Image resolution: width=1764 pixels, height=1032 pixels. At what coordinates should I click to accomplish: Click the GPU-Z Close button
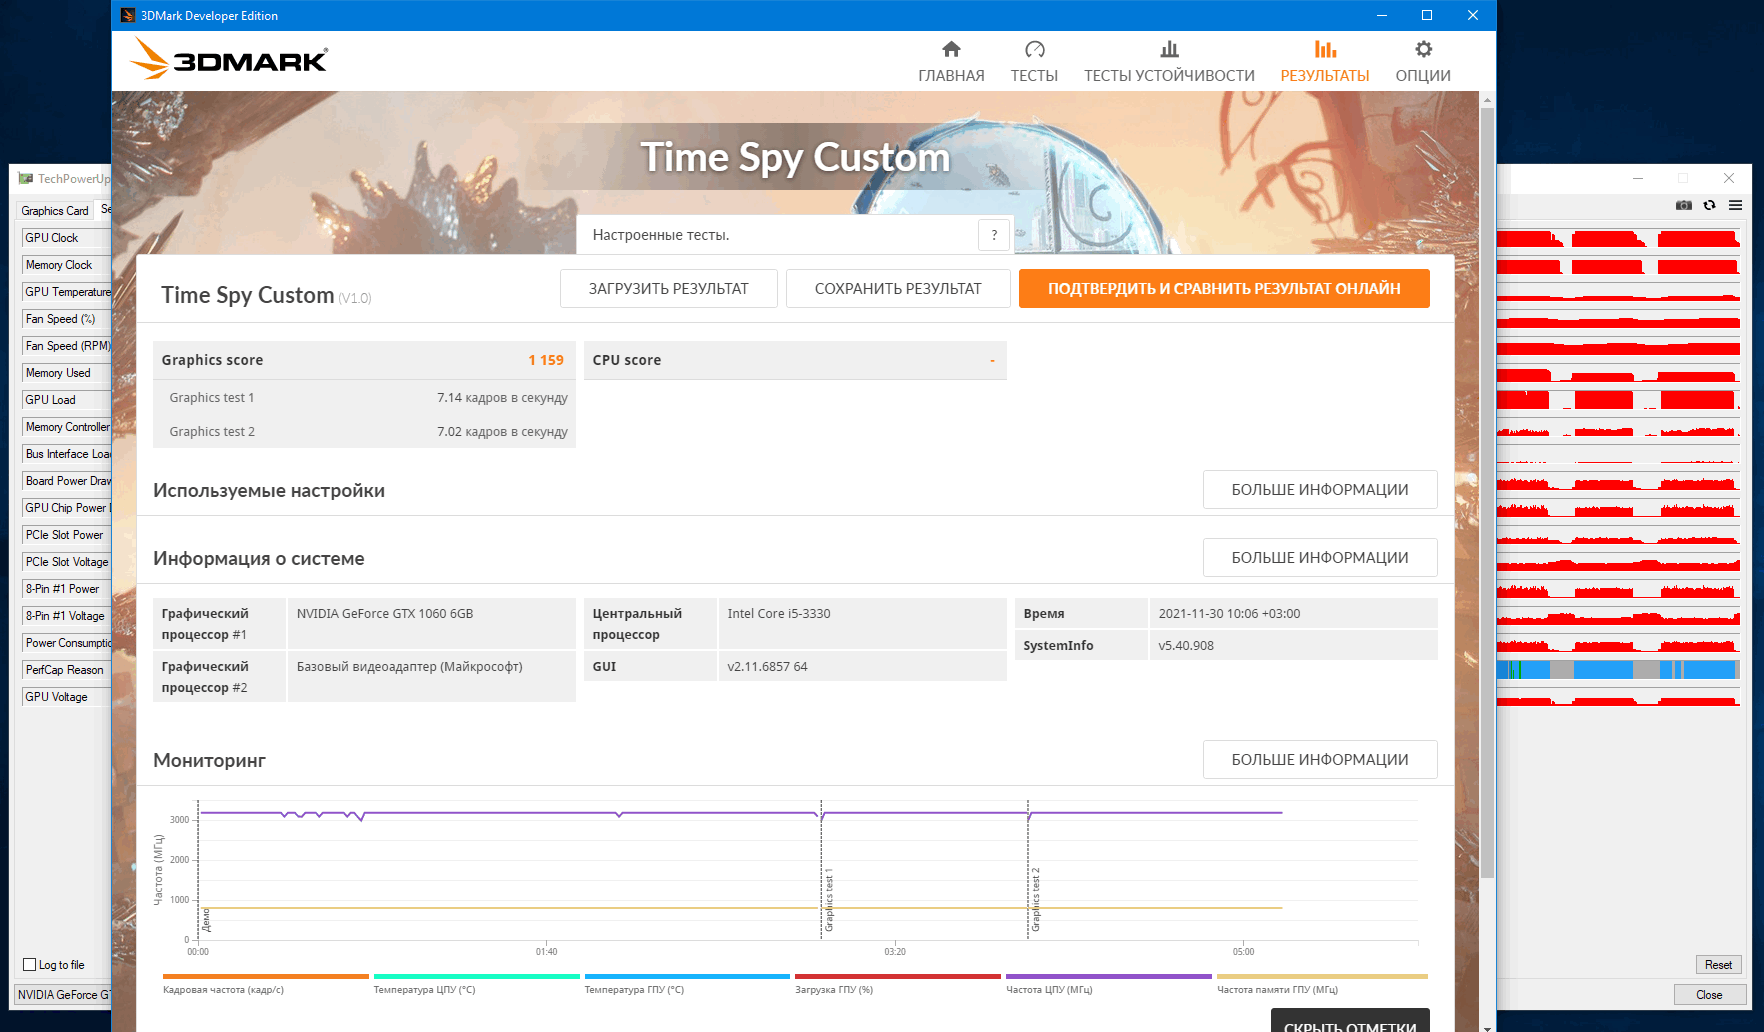1709,995
